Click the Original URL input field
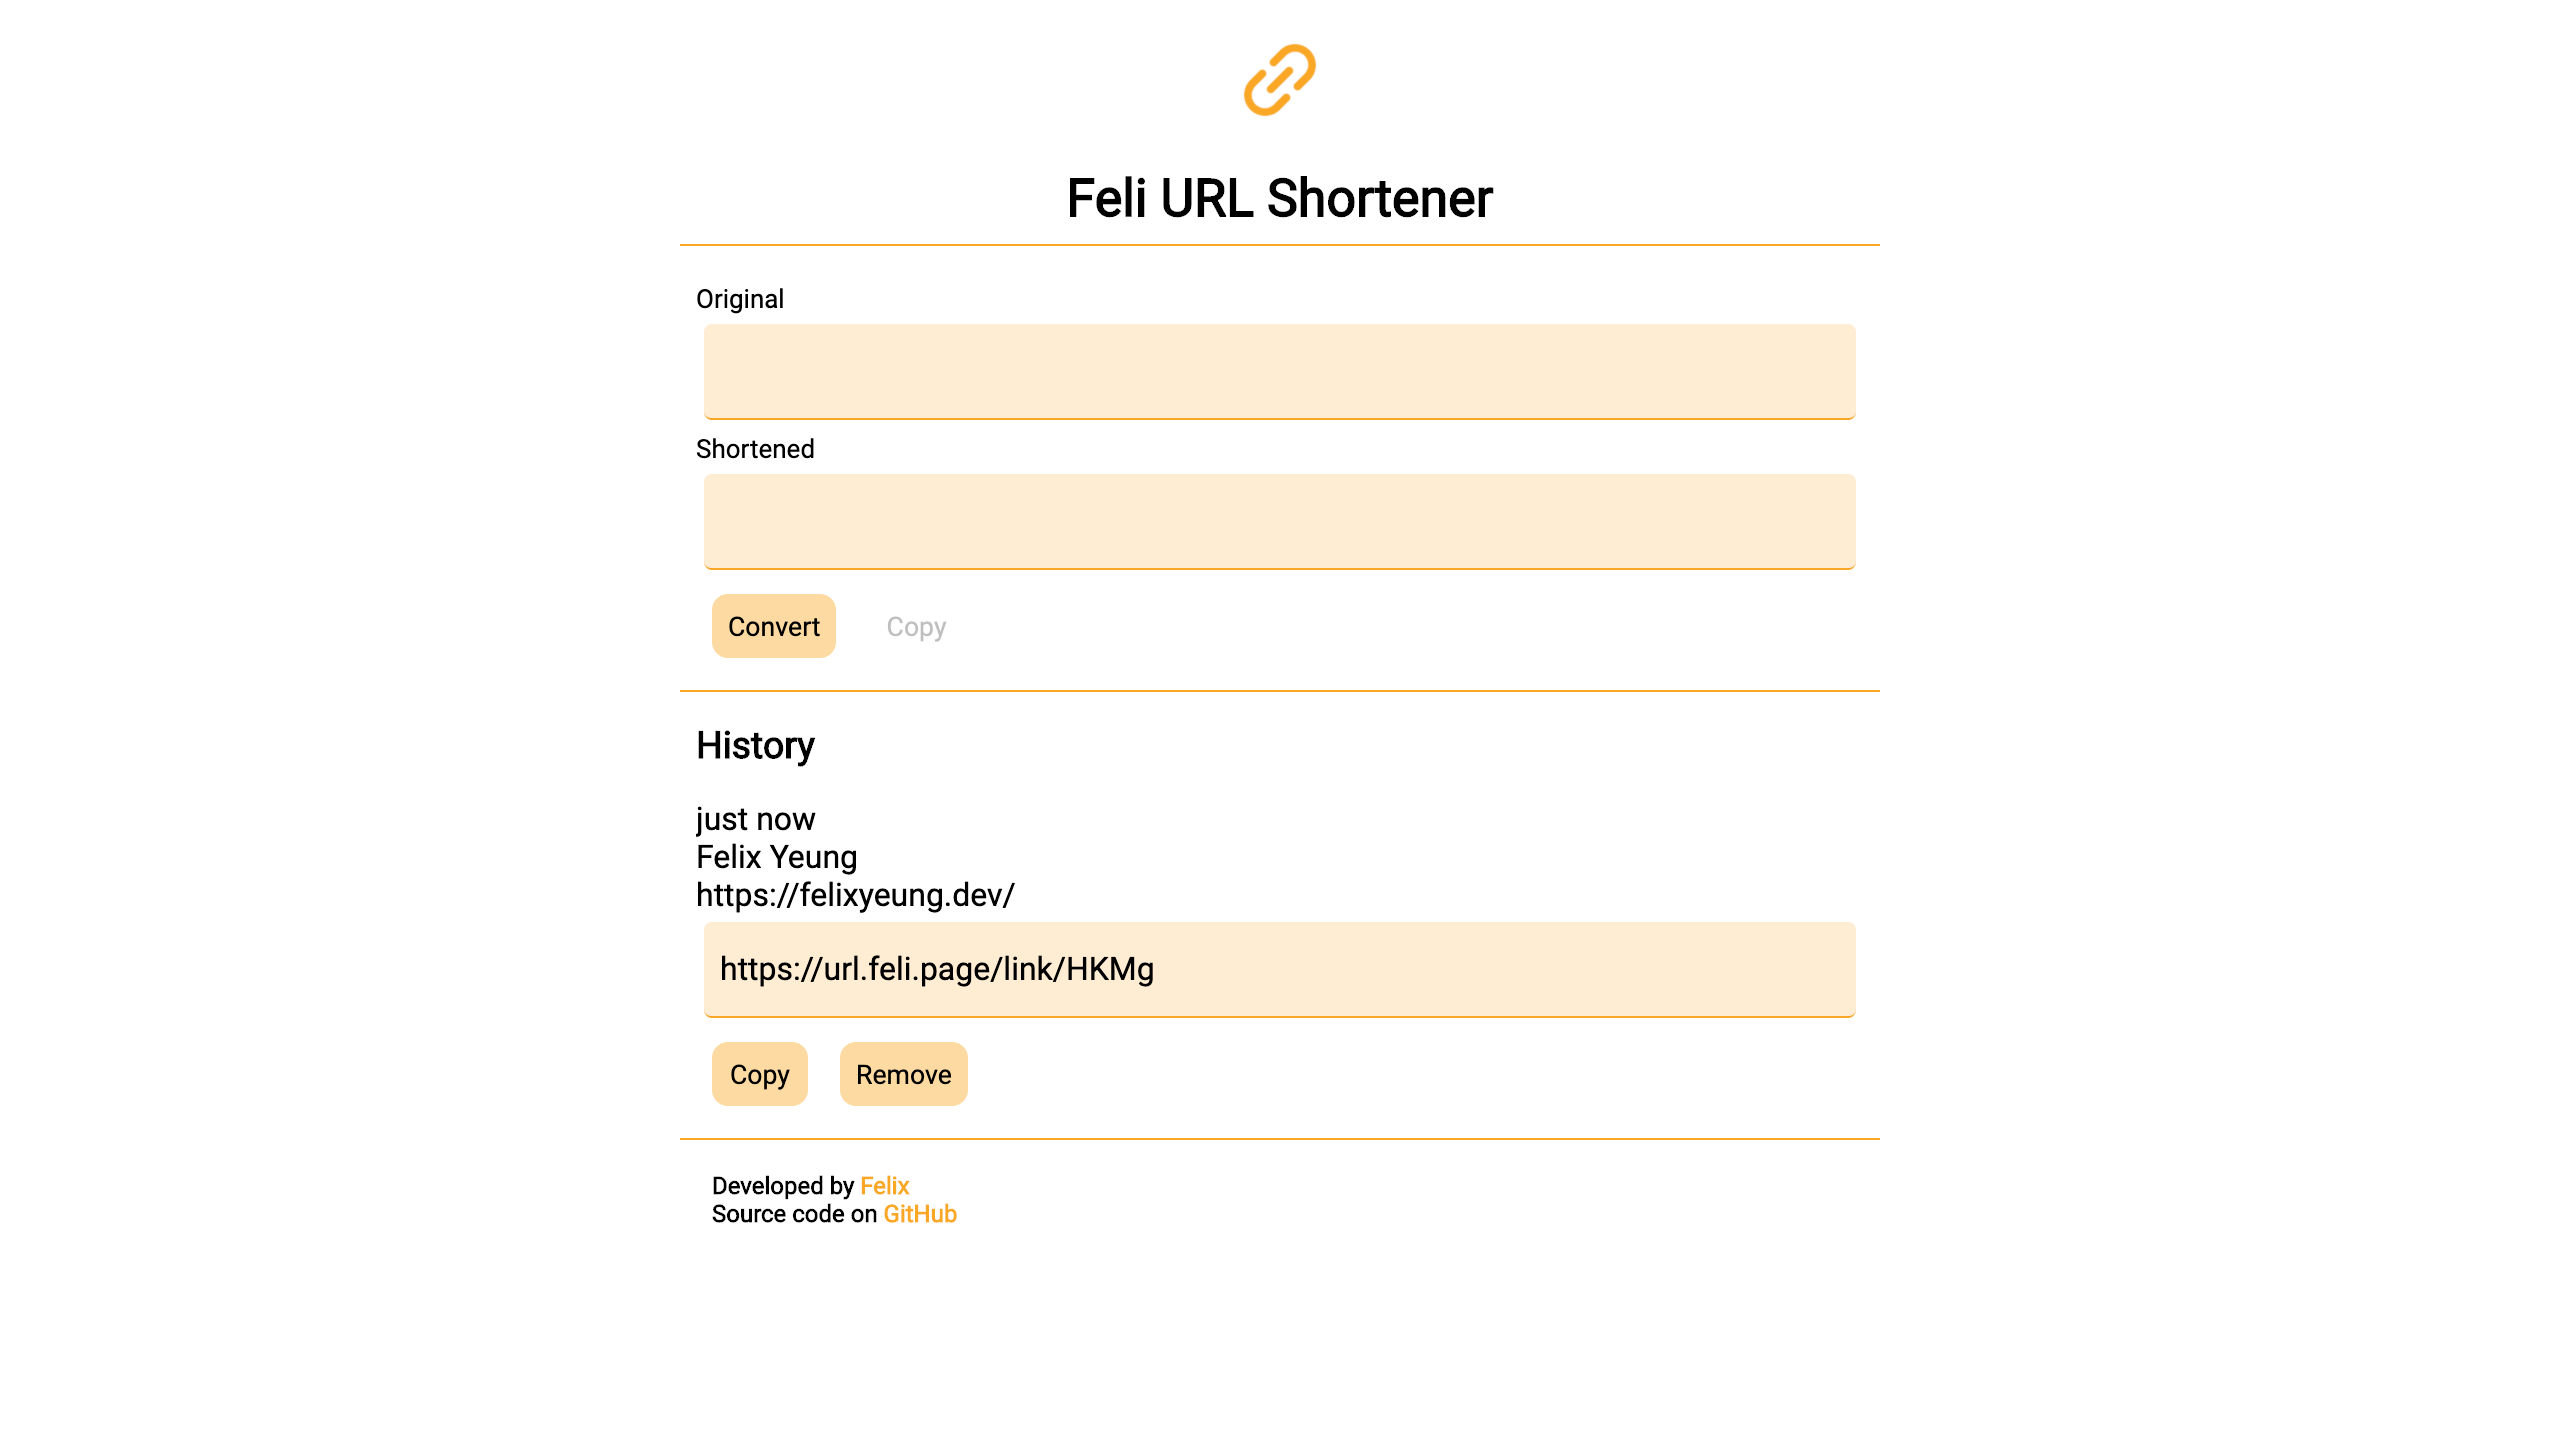 [1280, 371]
